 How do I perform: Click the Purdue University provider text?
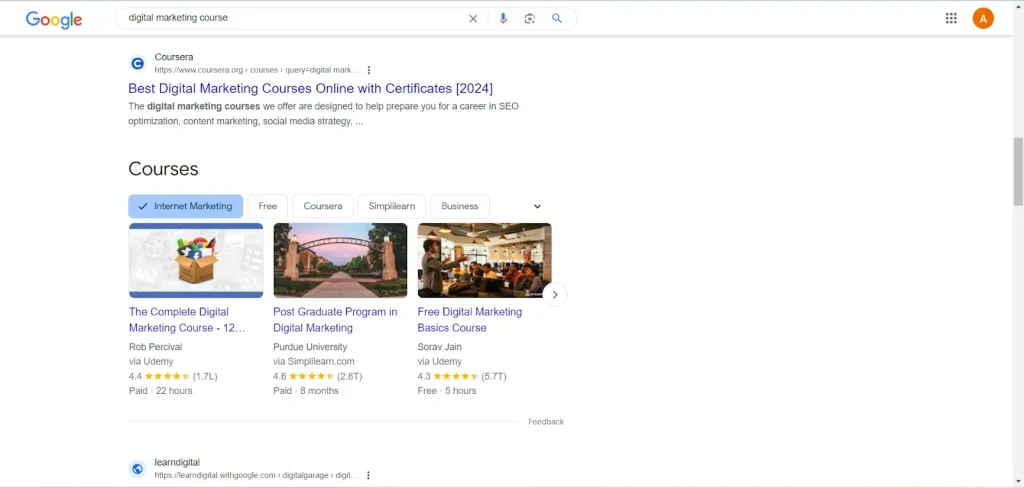(x=310, y=347)
